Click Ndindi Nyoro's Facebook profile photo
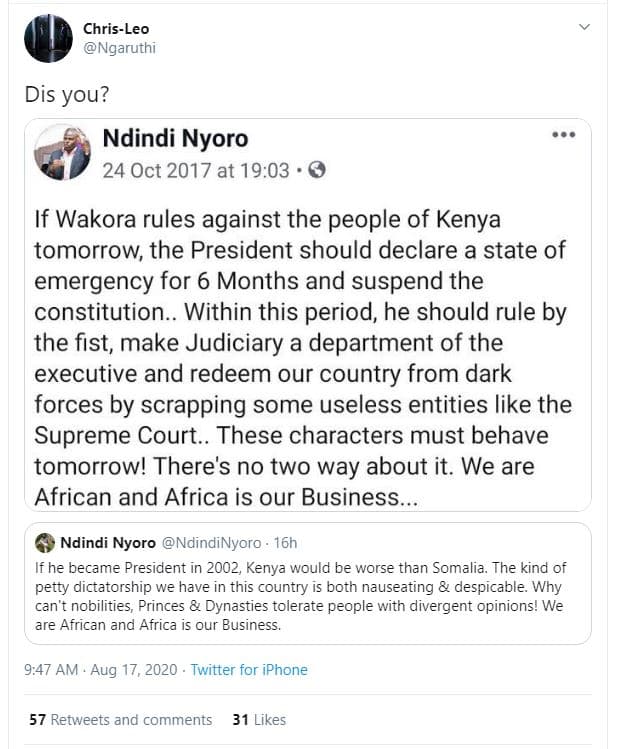 62,153
